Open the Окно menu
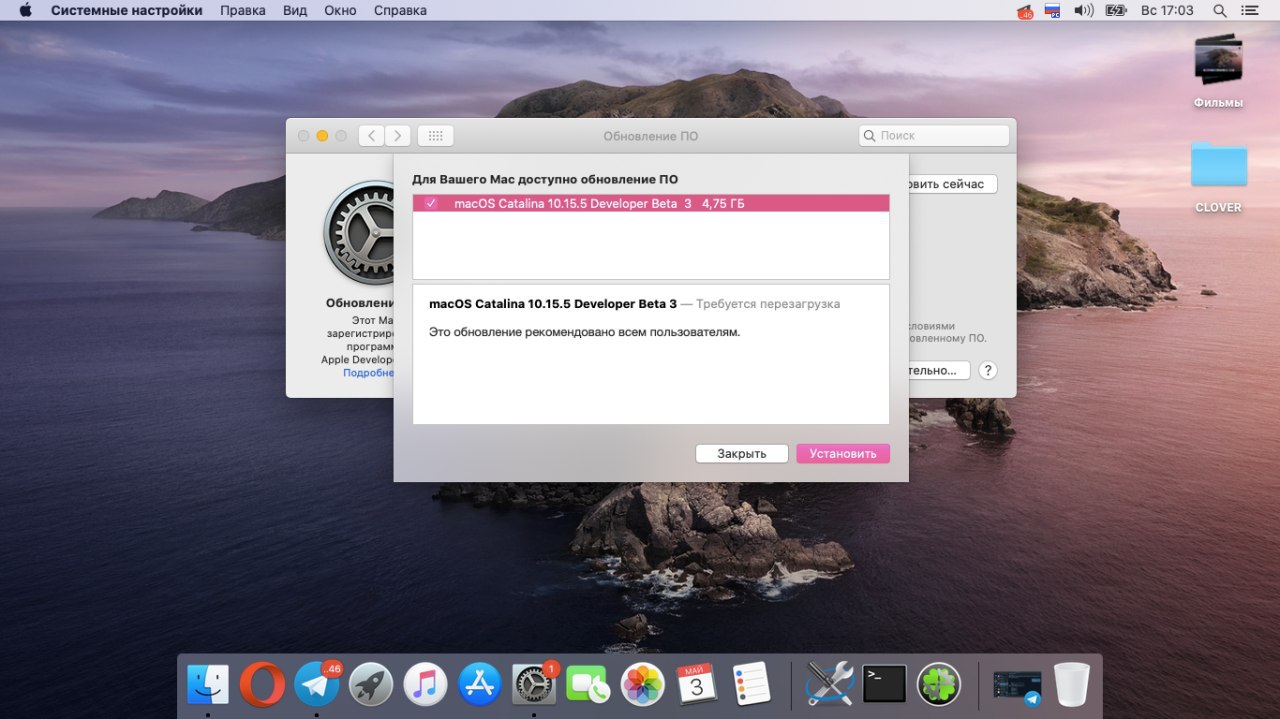The width and height of the screenshot is (1280, 719). 340,10
